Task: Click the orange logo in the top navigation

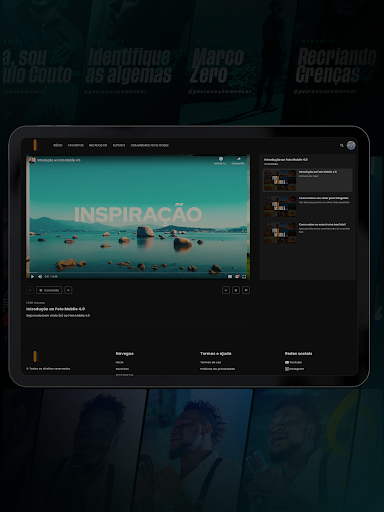Action: [35, 145]
